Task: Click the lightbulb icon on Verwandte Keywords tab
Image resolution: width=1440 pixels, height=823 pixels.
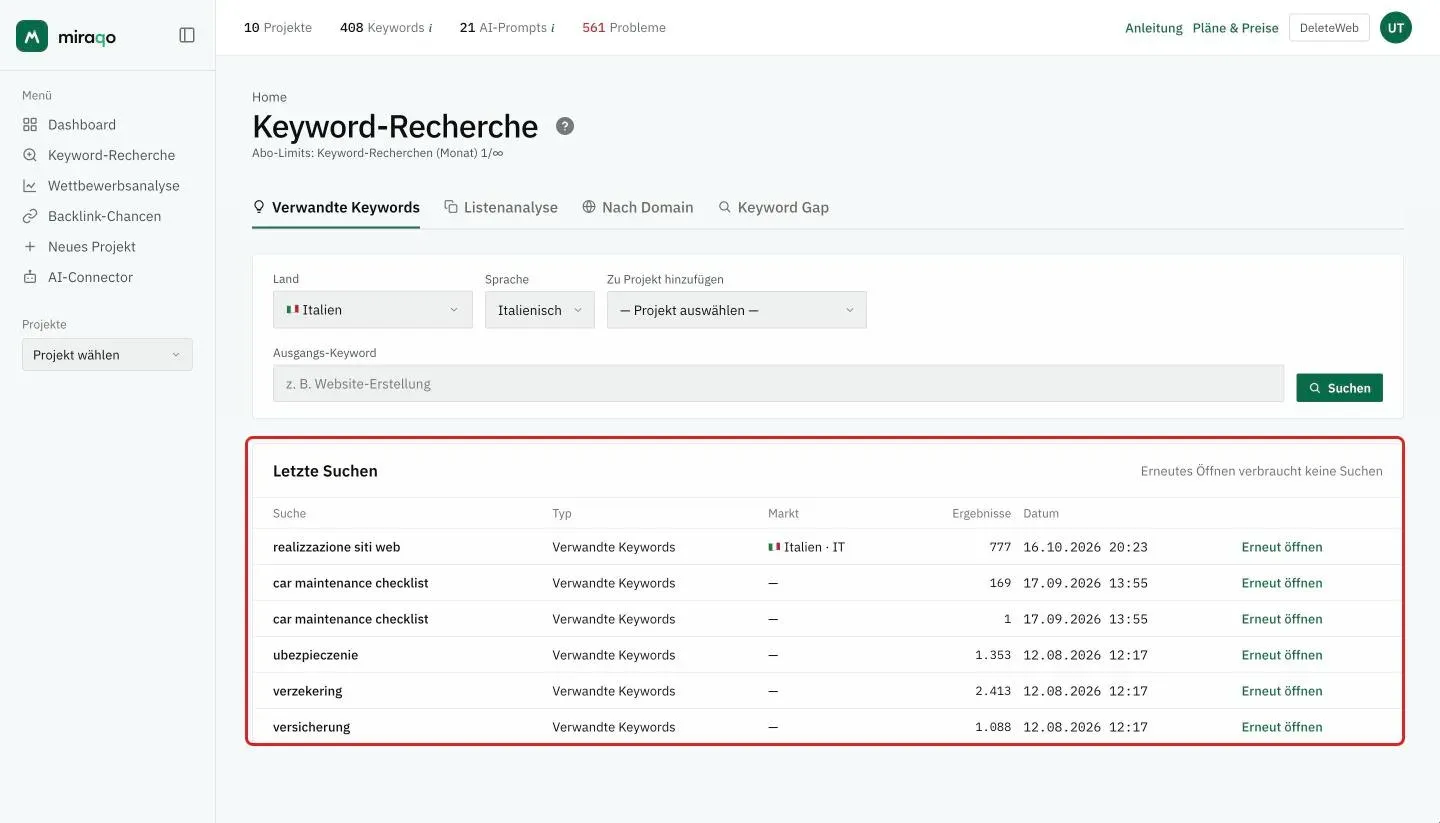Action: click(x=259, y=207)
